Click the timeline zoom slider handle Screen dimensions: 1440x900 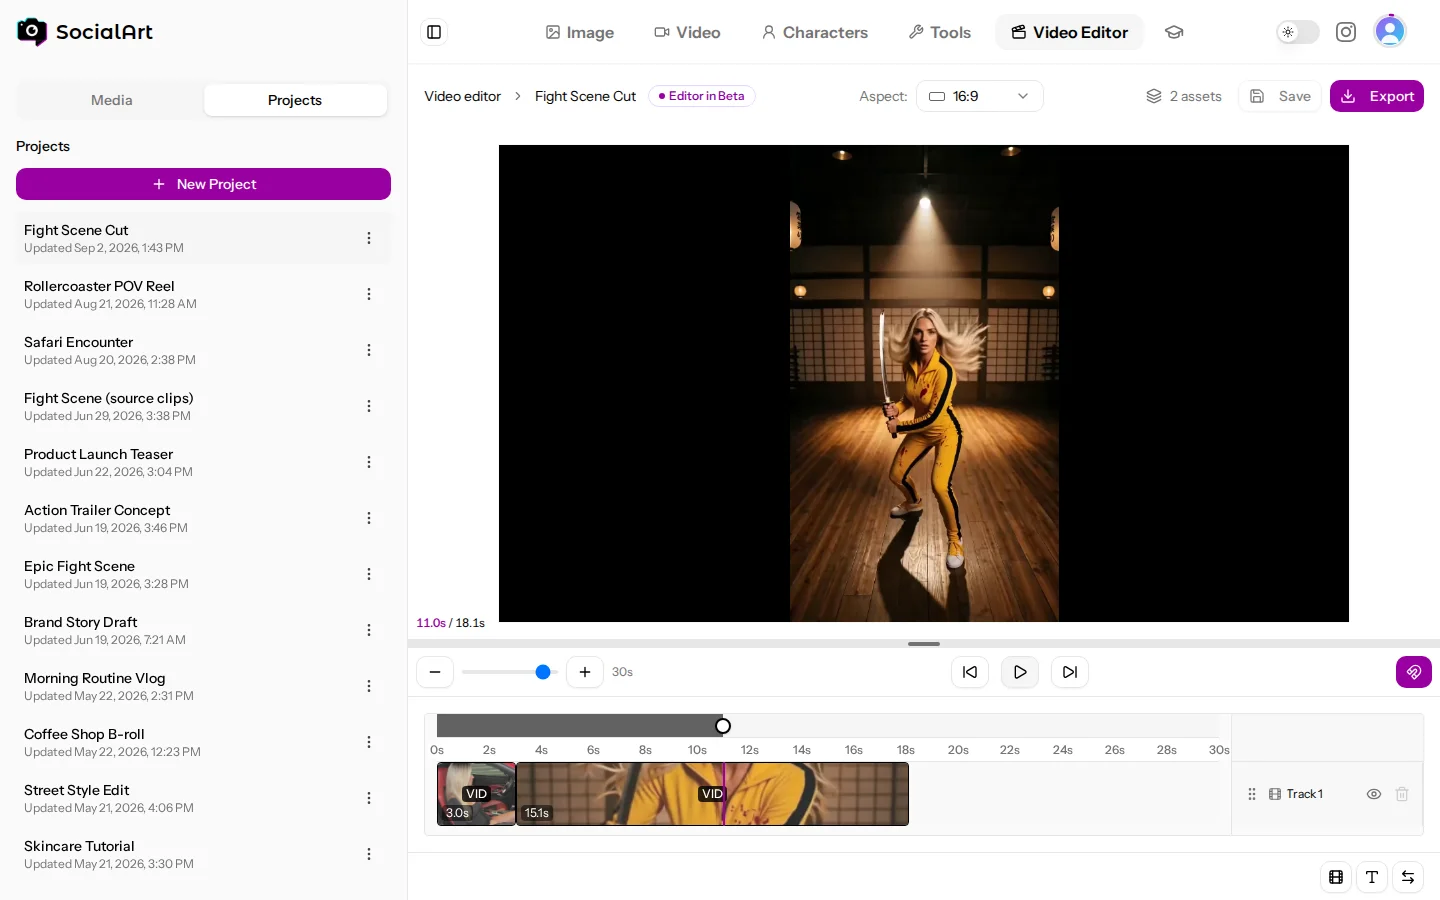click(x=543, y=672)
